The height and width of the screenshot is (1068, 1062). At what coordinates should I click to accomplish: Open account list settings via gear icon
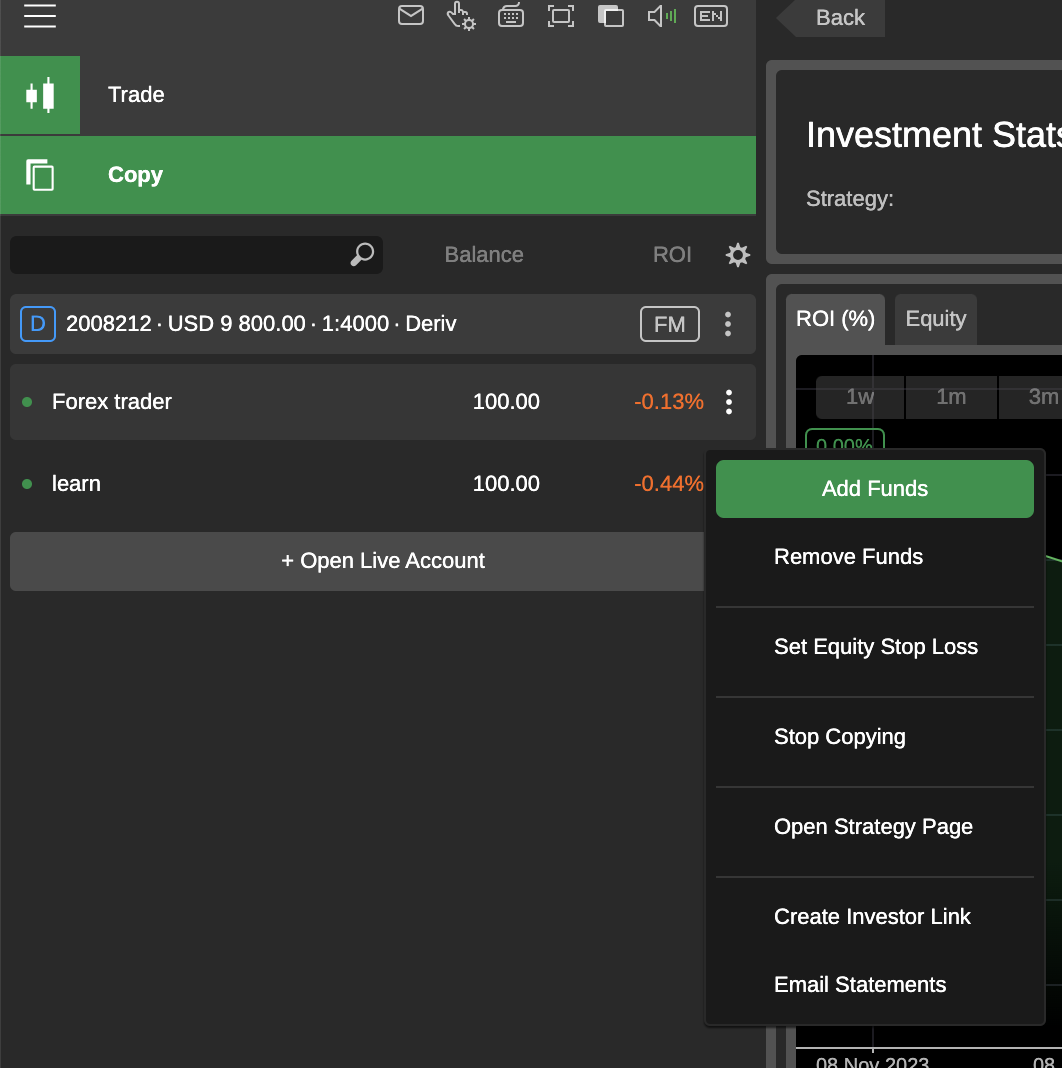pyautogui.click(x=738, y=255)
